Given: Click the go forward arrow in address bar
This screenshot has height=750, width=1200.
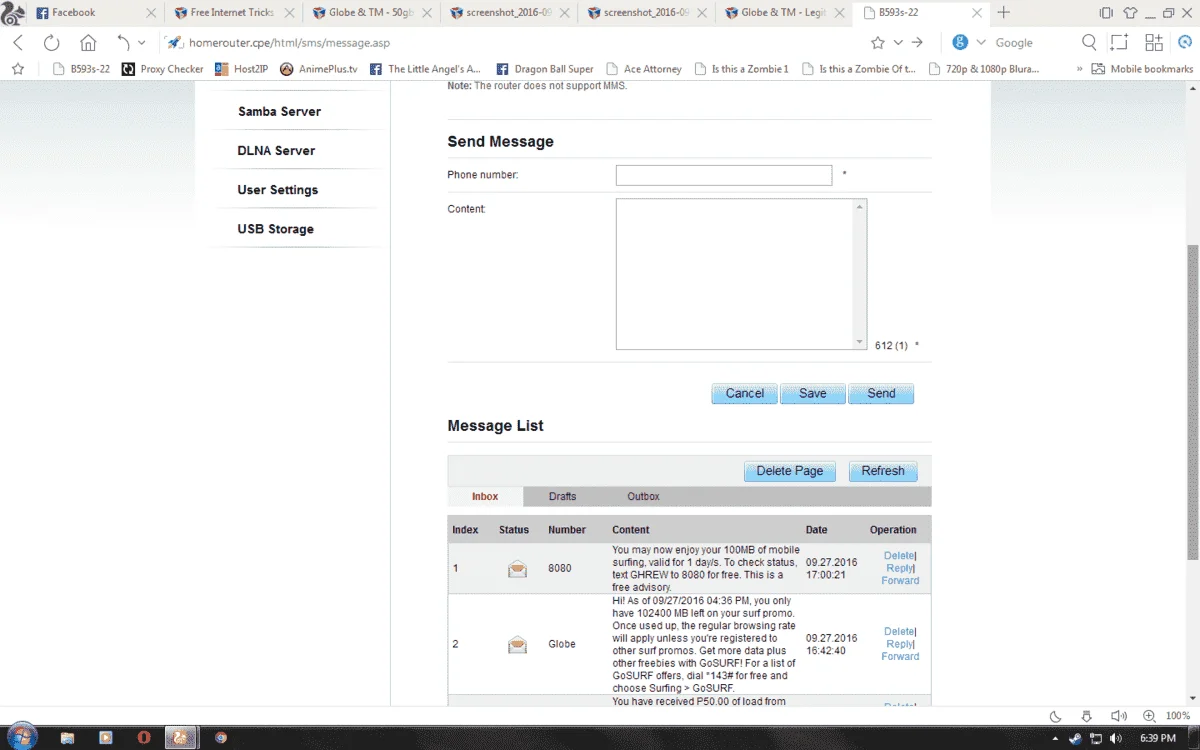Looking at the screenshot, I should [x=917, y=43].
